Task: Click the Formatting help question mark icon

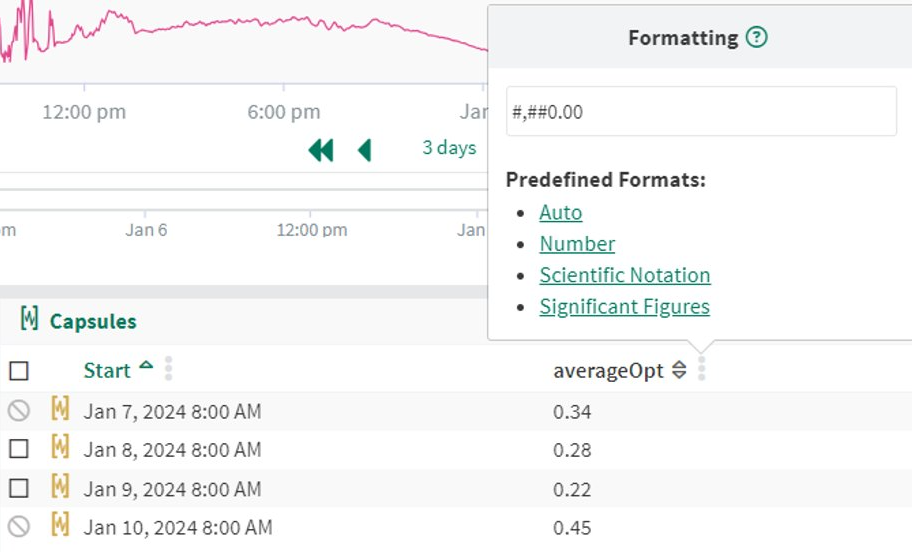Action: click(x=757, y=38)
